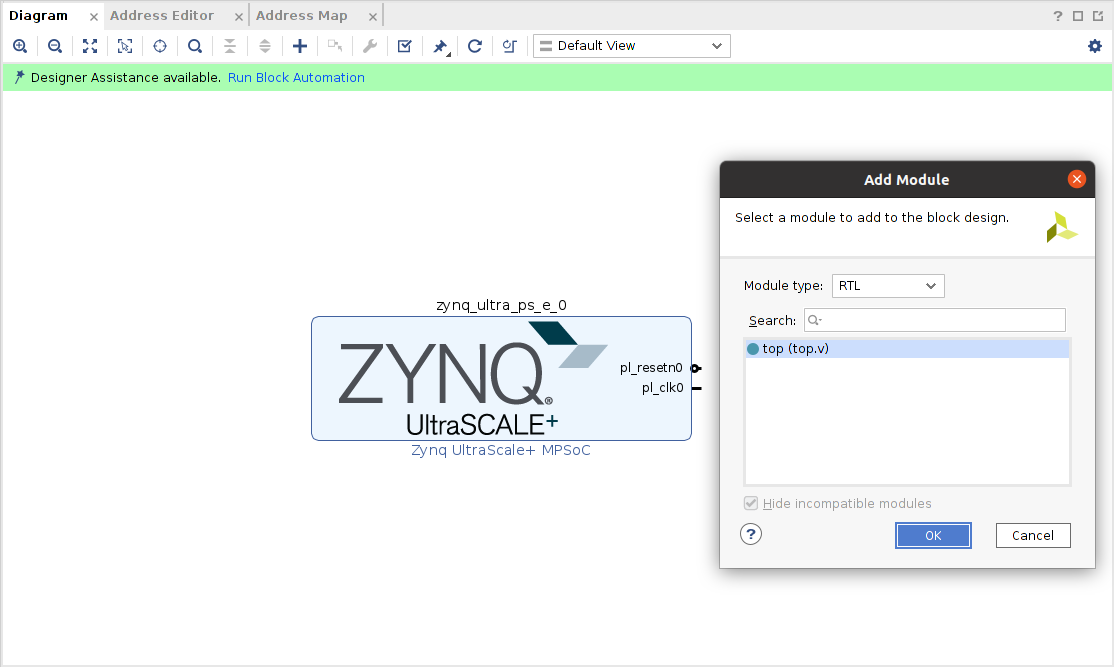
Task: Click the Zoom In toolbar icon
Action: [x=20, y=46]
